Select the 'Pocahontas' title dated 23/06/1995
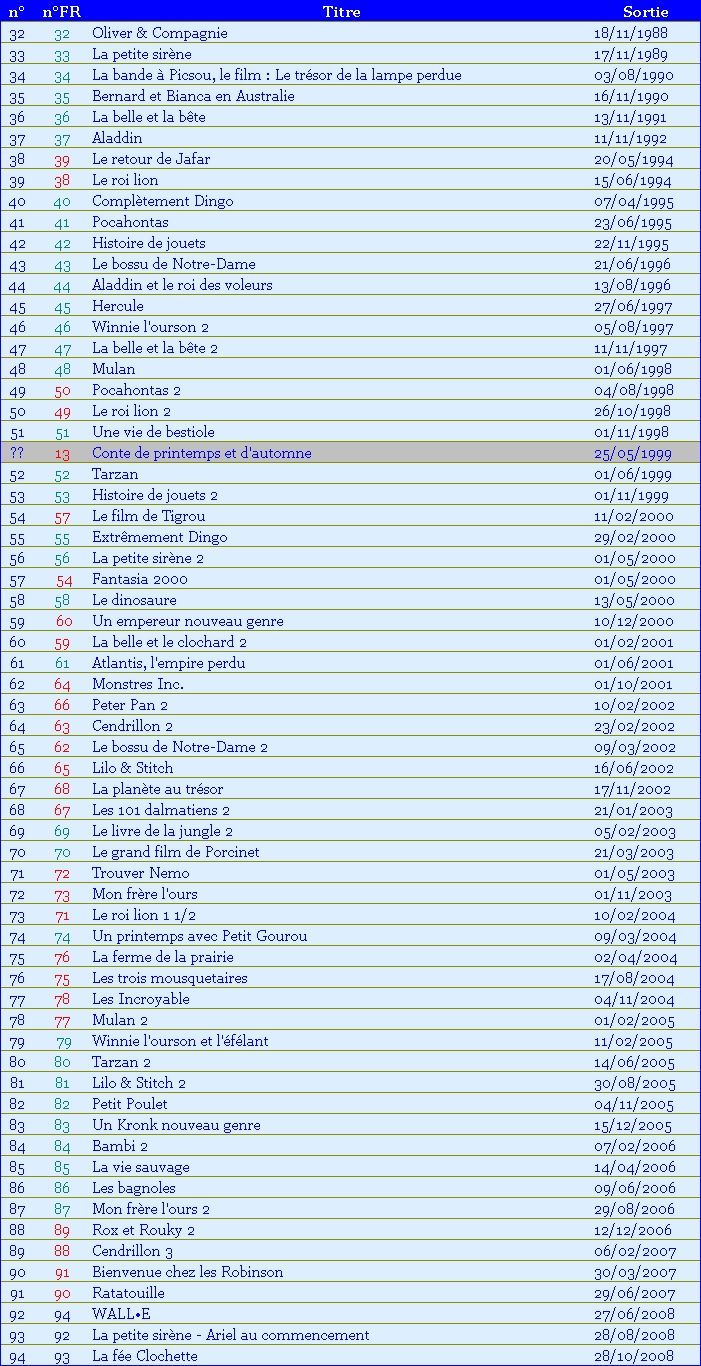This screenshot has width=701, height=1366. pyautogui.click(x=130, y=222)
